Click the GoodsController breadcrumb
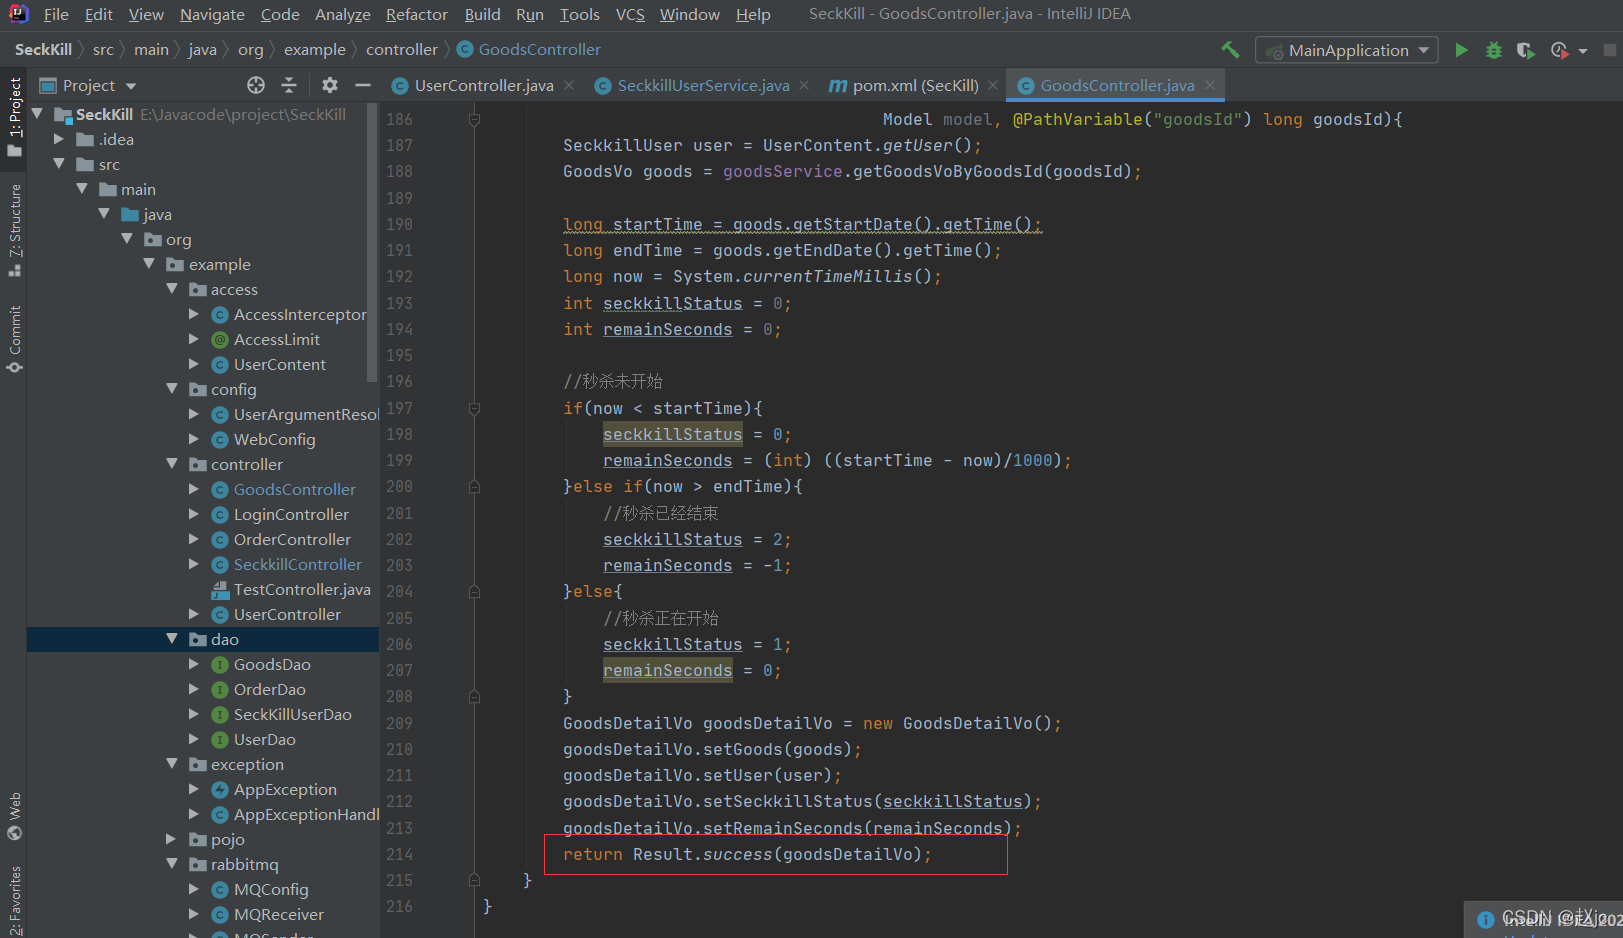This screenshot has width=1623, height=938. tap(529, 49)
